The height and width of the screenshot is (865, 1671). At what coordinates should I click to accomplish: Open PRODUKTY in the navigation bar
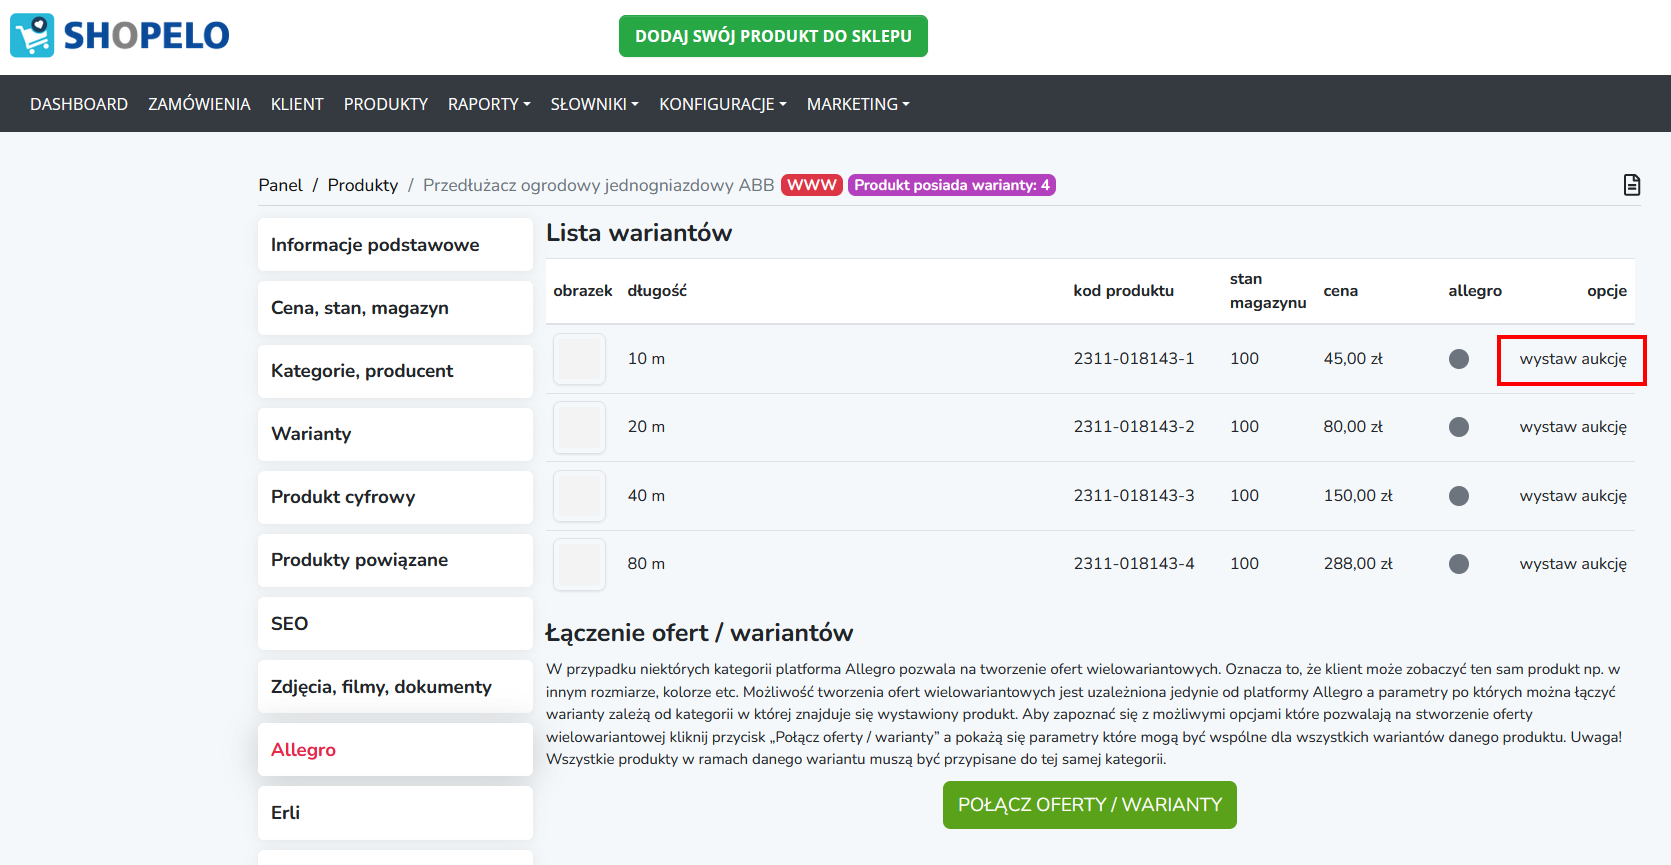[386, 104]
